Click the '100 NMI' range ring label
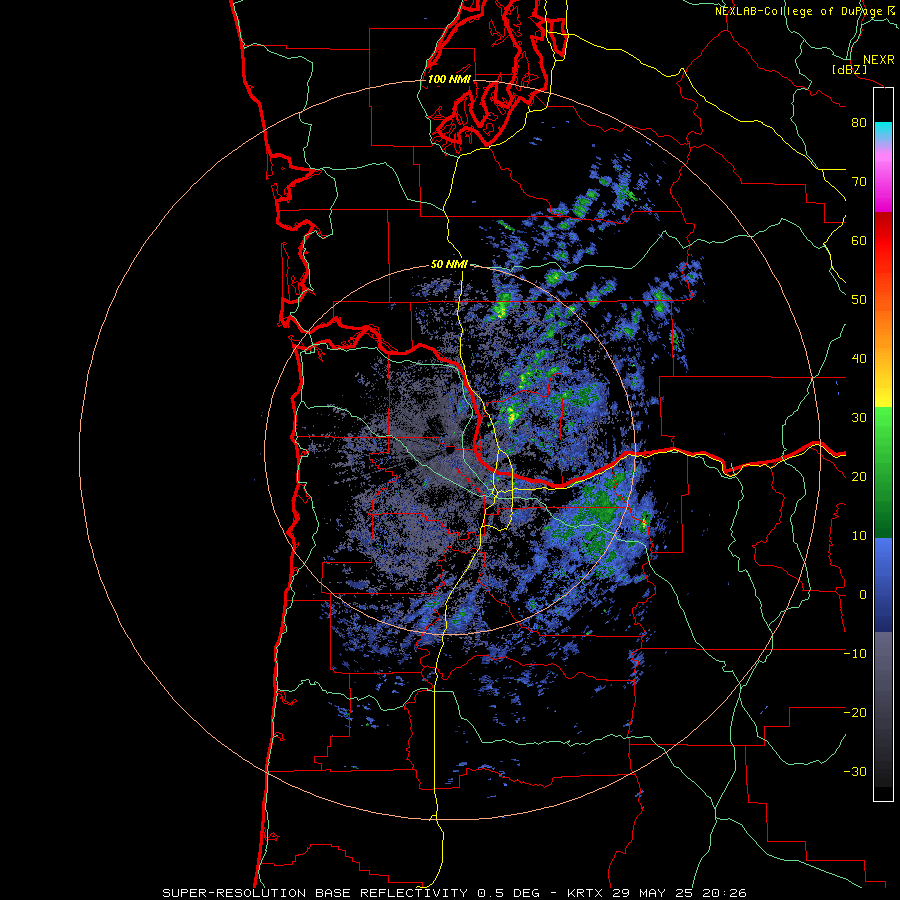Image resolution: width=900 pixels, height=900 pixels. tap(449, 79)
